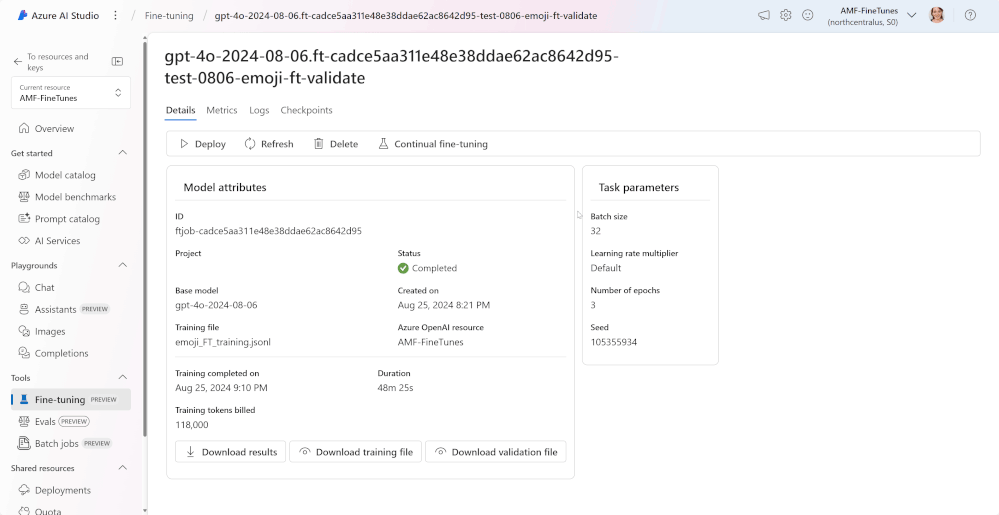Collapse the Shared resources section
Viewport: 999px width, 515px height.
123,468
